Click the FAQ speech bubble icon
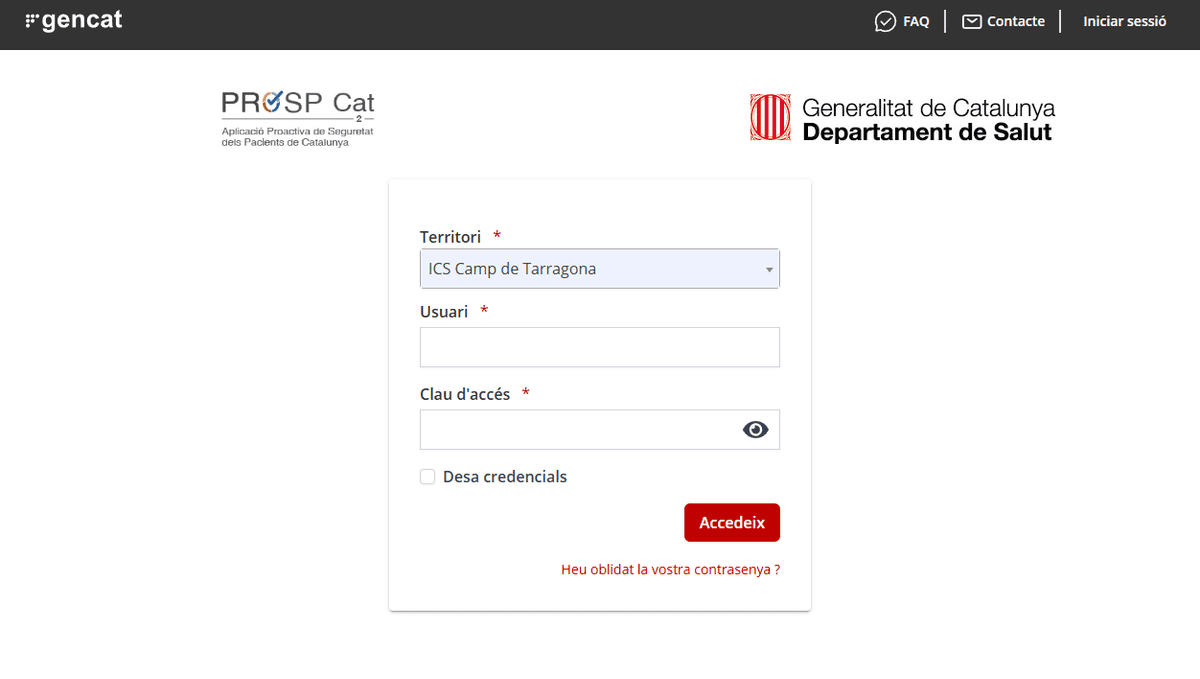Screen dimensions: 1200x679 pyautogui.click(x=885, y=22)
